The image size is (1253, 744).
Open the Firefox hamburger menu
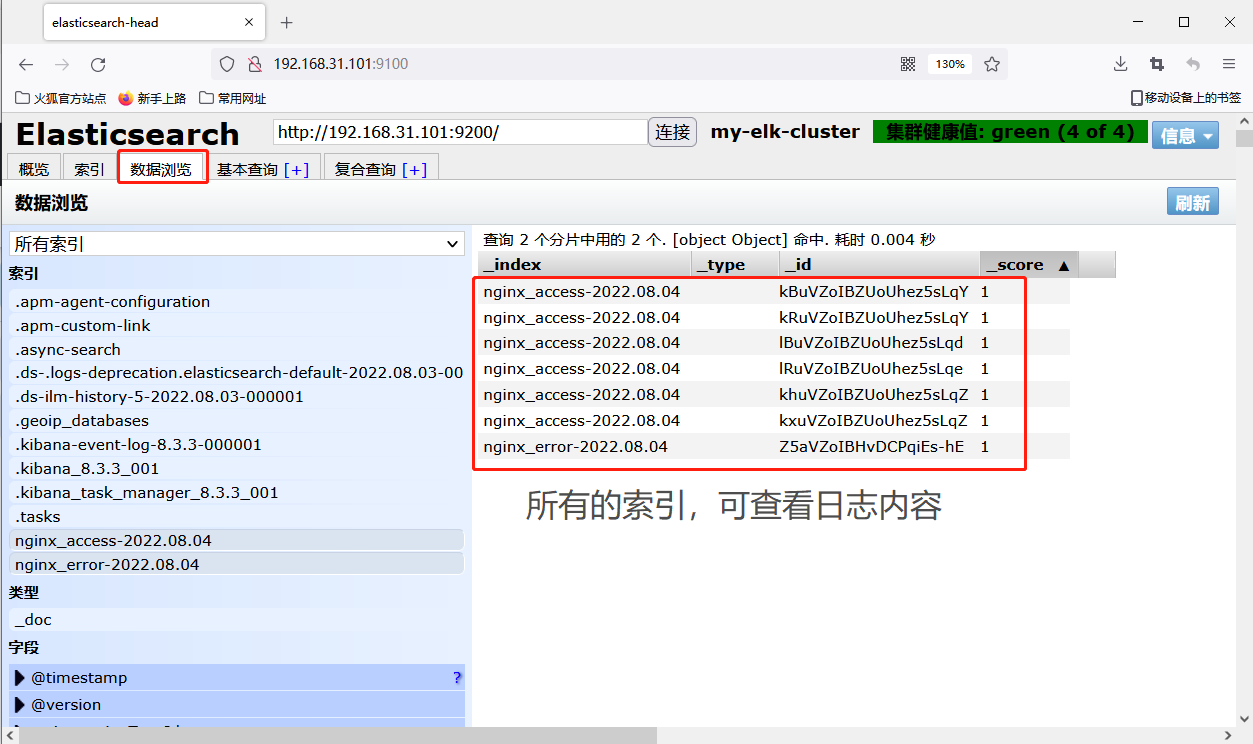1229,64
